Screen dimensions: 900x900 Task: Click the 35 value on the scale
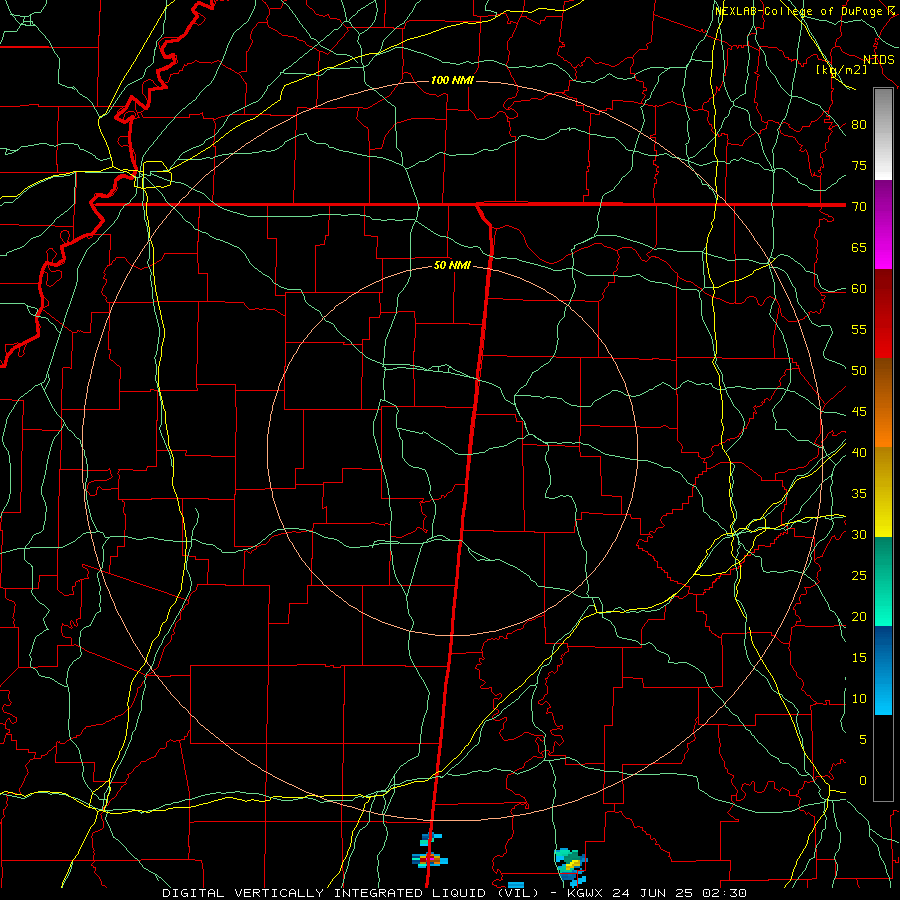[859, 494]
